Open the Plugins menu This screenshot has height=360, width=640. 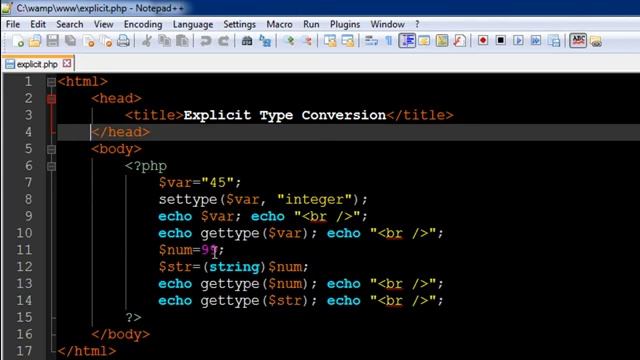(345, 24)
